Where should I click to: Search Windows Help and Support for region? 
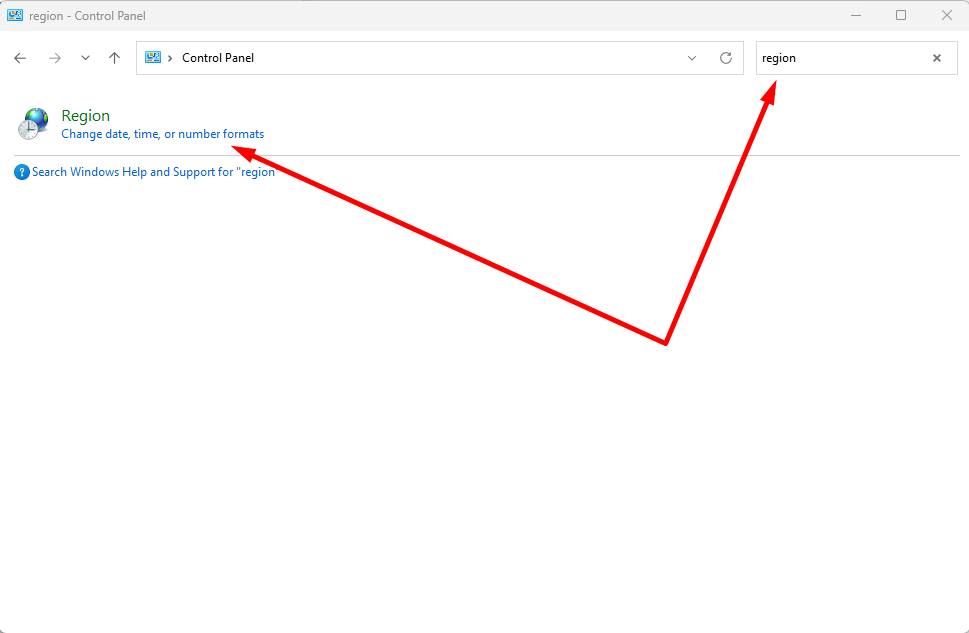(153, 172)
